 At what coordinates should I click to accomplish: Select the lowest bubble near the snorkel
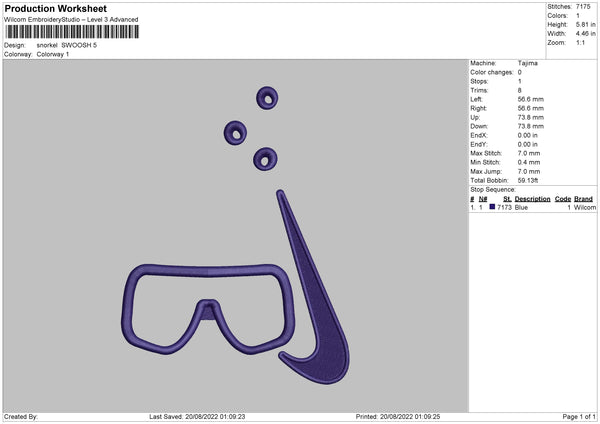tap(265, 159)
